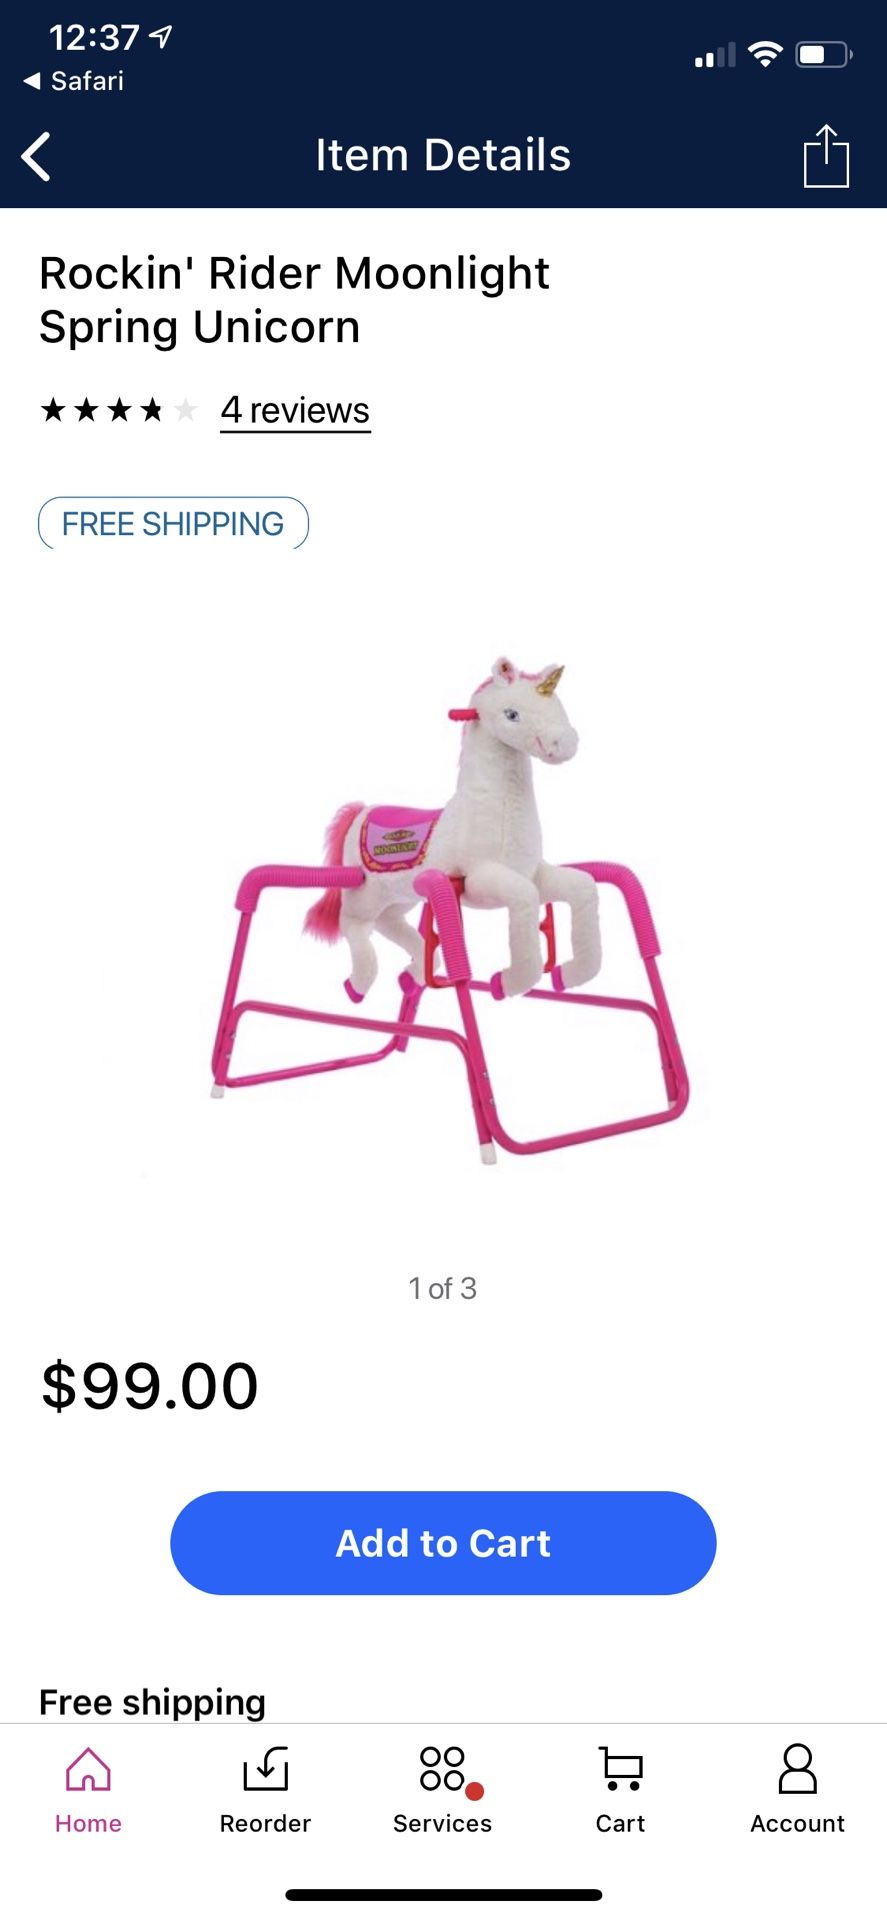Image resolution: width=887 pixels, height=1920 pixels.
Task: Select the Home tab label
Action: (88, 1823)
